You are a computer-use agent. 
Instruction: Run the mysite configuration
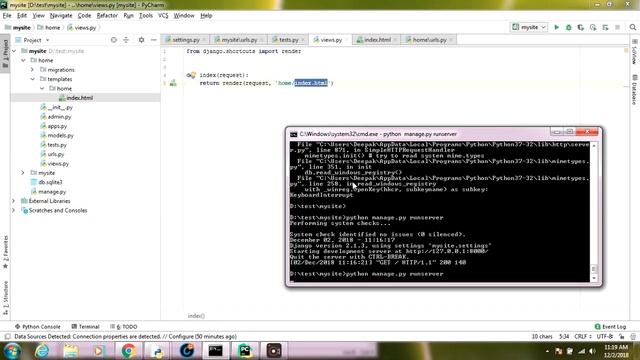(x=556, y=27)
